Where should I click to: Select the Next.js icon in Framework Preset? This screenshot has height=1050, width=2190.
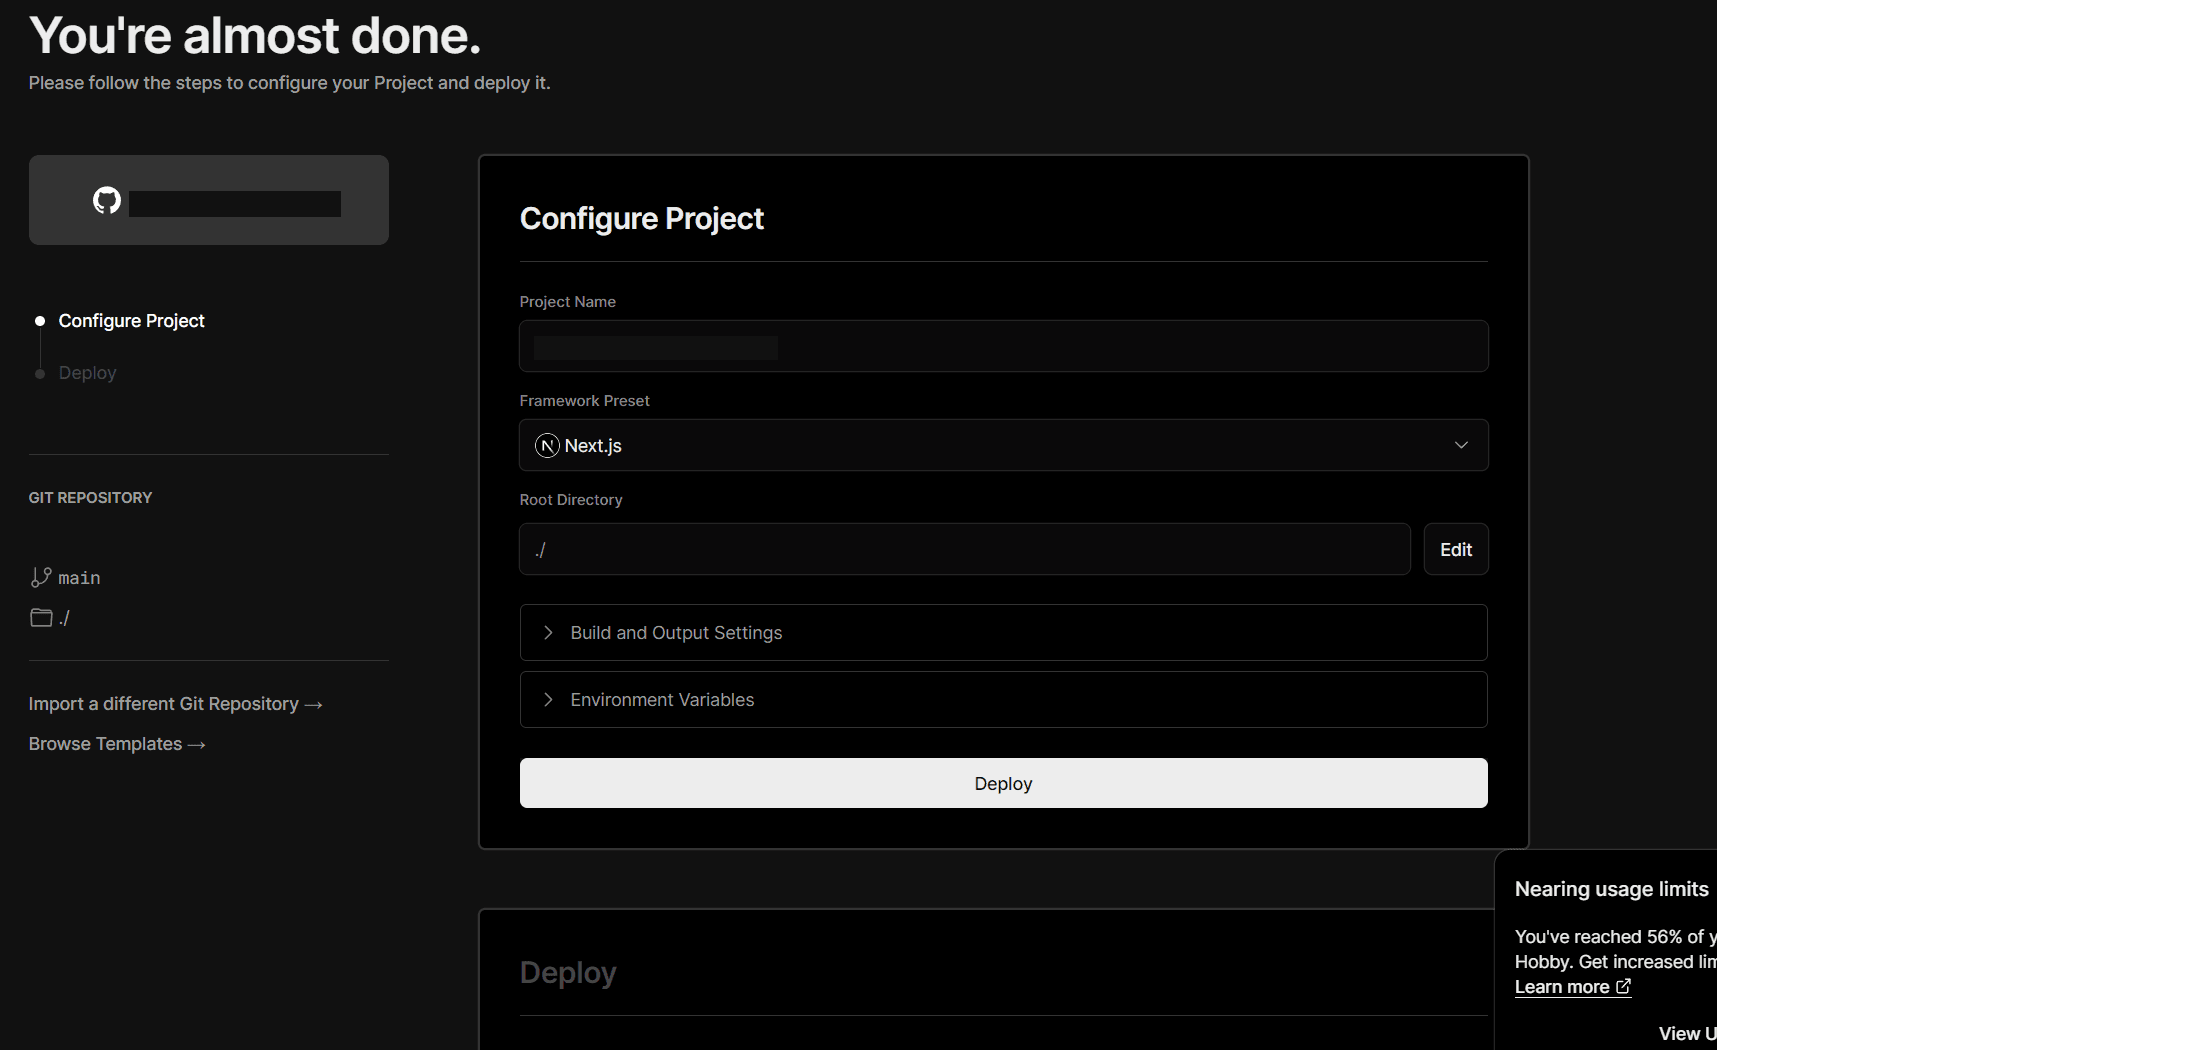click(x=547, y=445)
